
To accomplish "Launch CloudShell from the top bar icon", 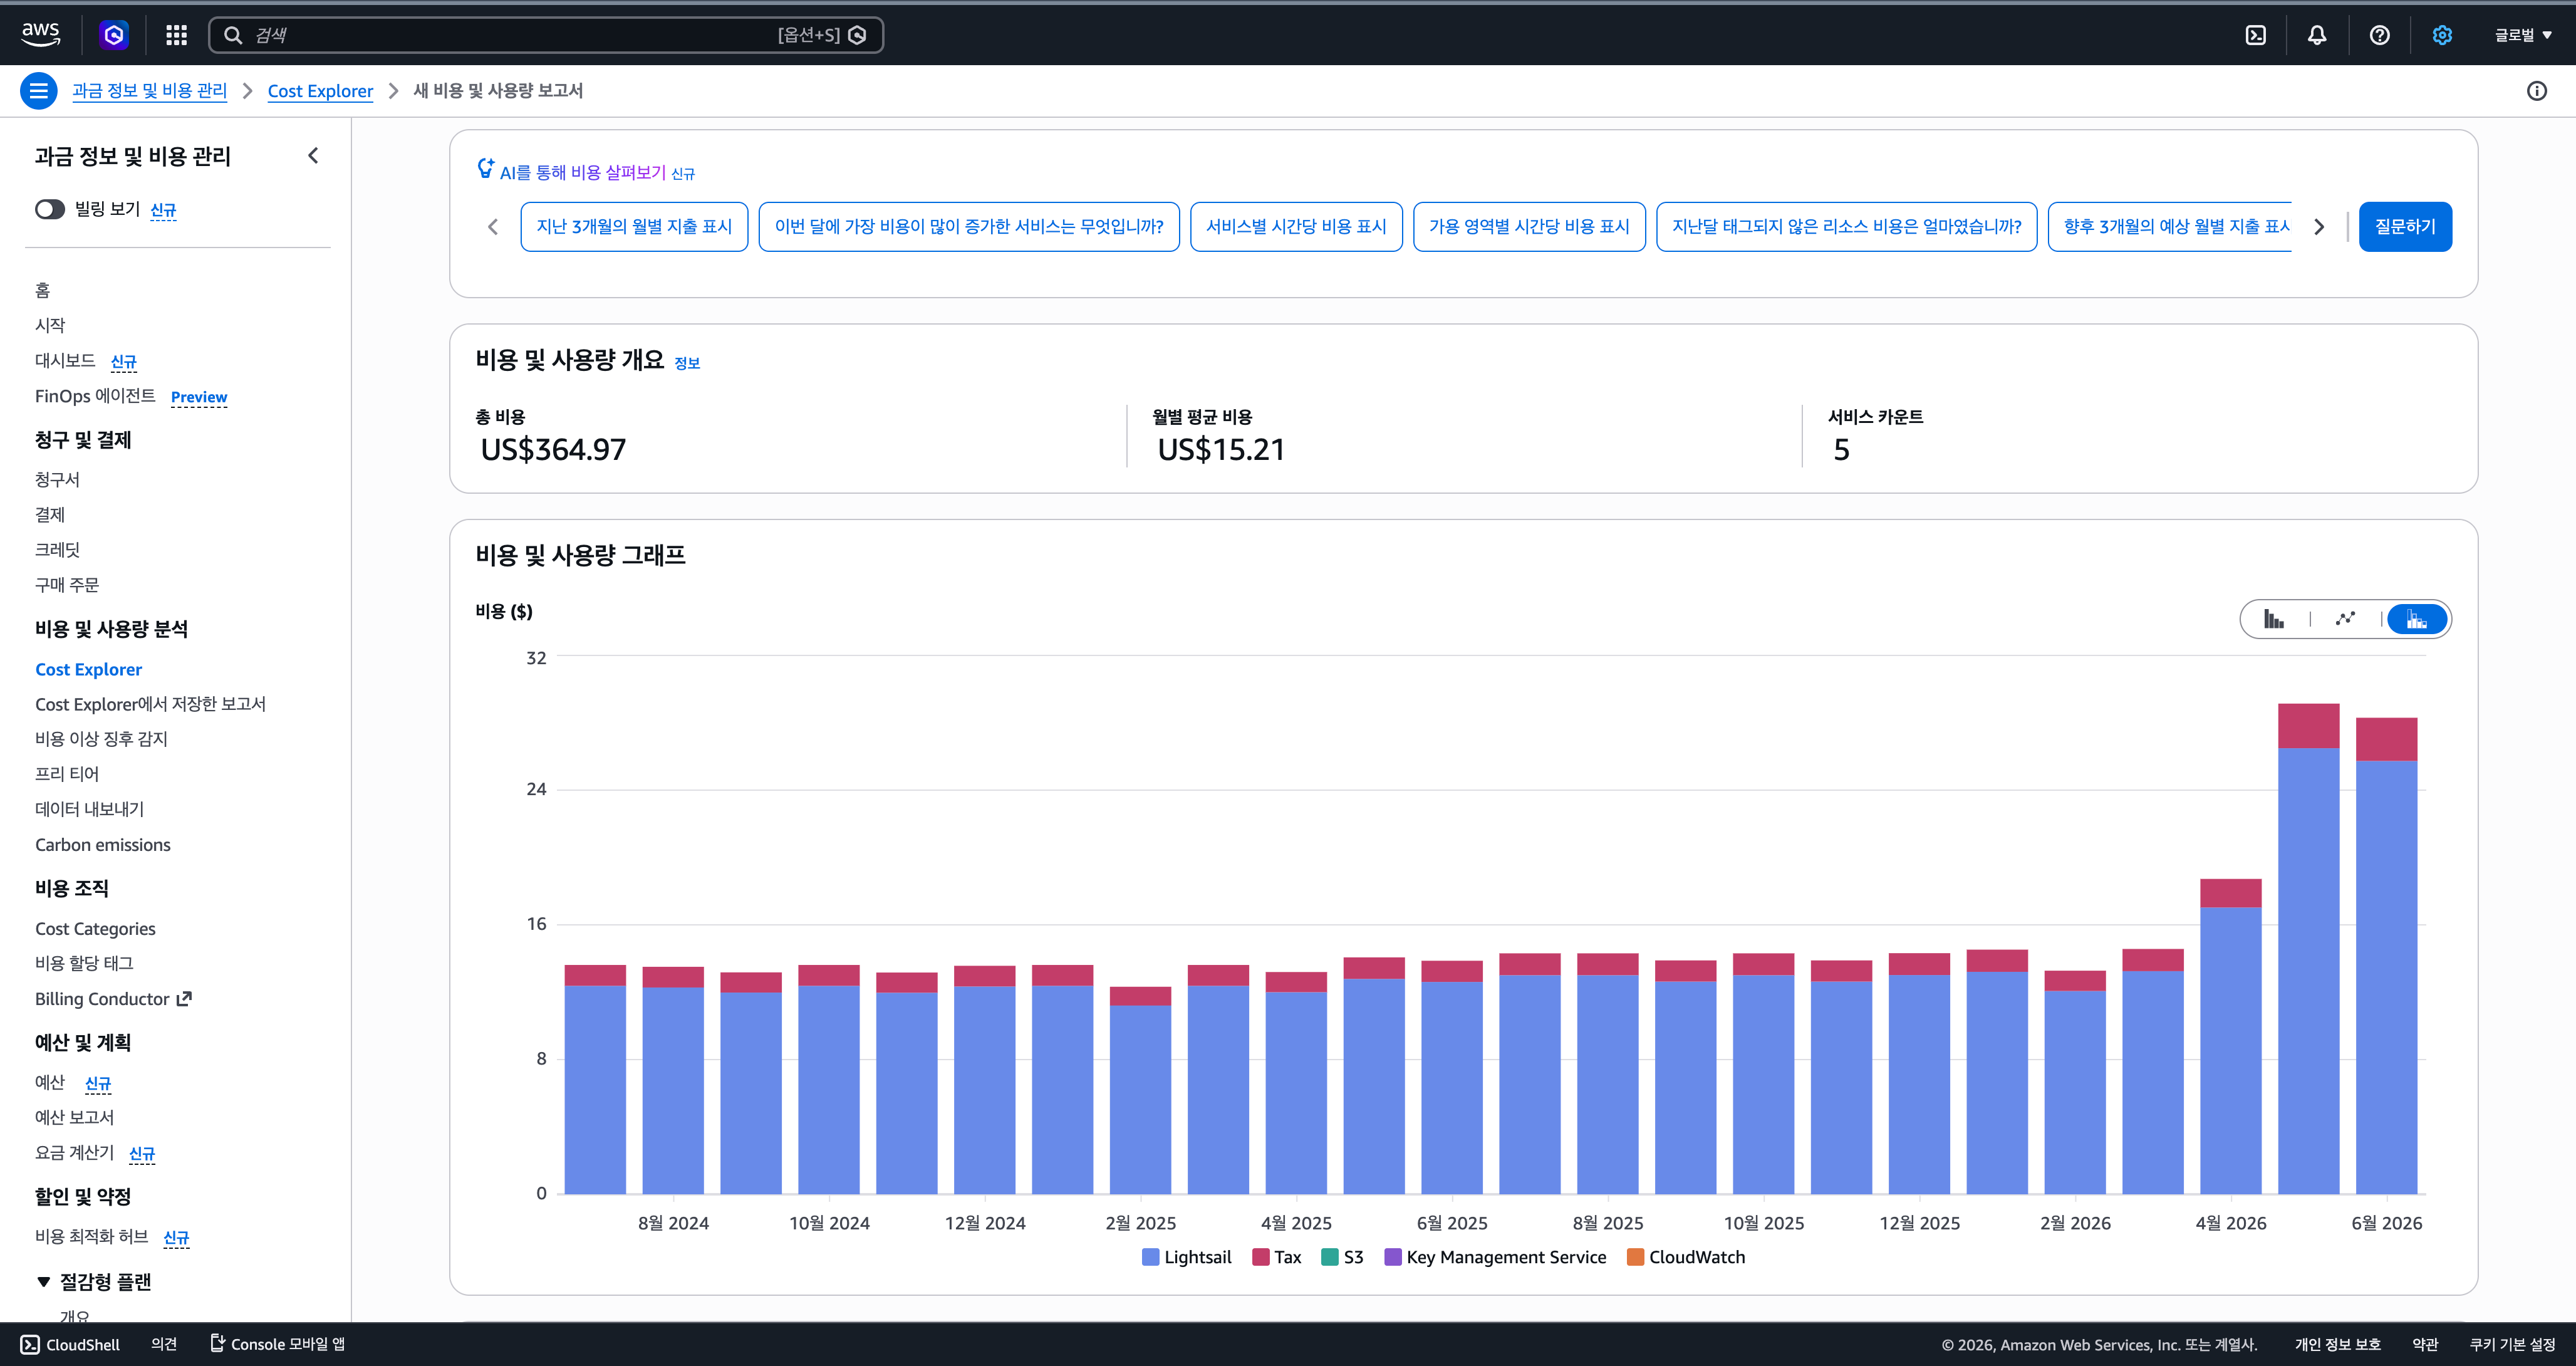I will coord(2256,35).
